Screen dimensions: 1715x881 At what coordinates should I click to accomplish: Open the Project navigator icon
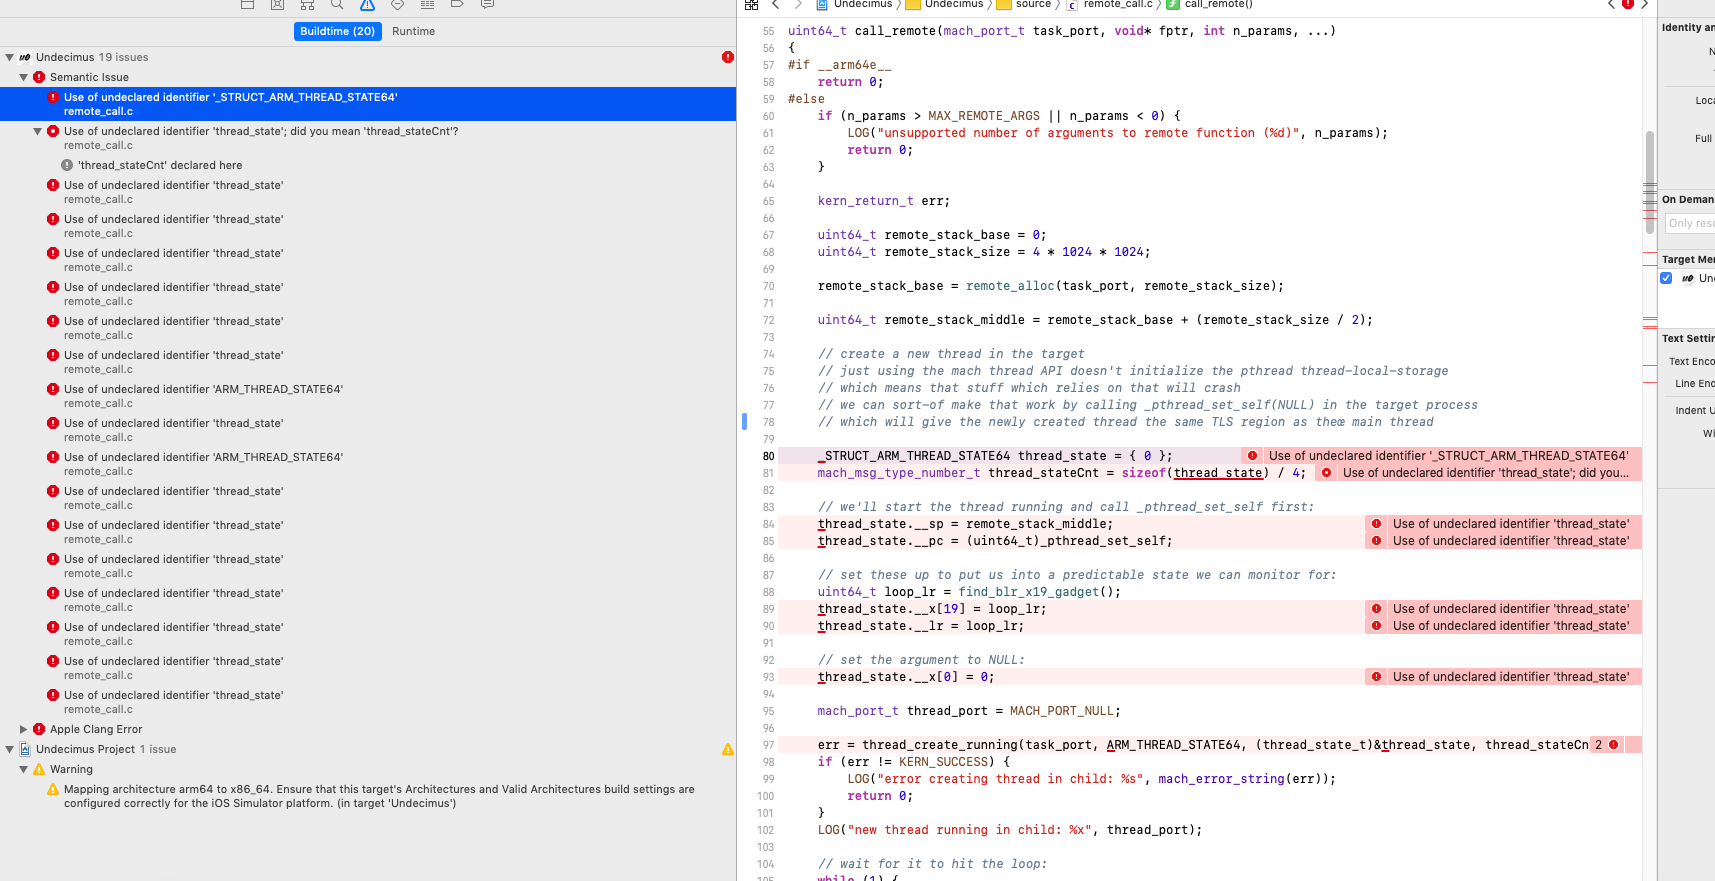(x=247, y=4)
